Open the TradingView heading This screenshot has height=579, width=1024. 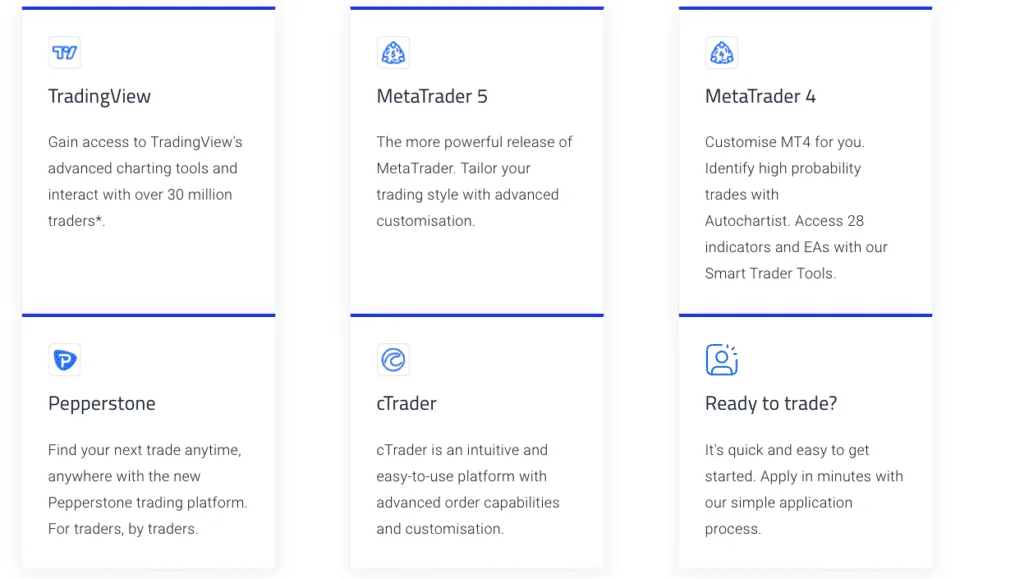[x=99, y=96]
